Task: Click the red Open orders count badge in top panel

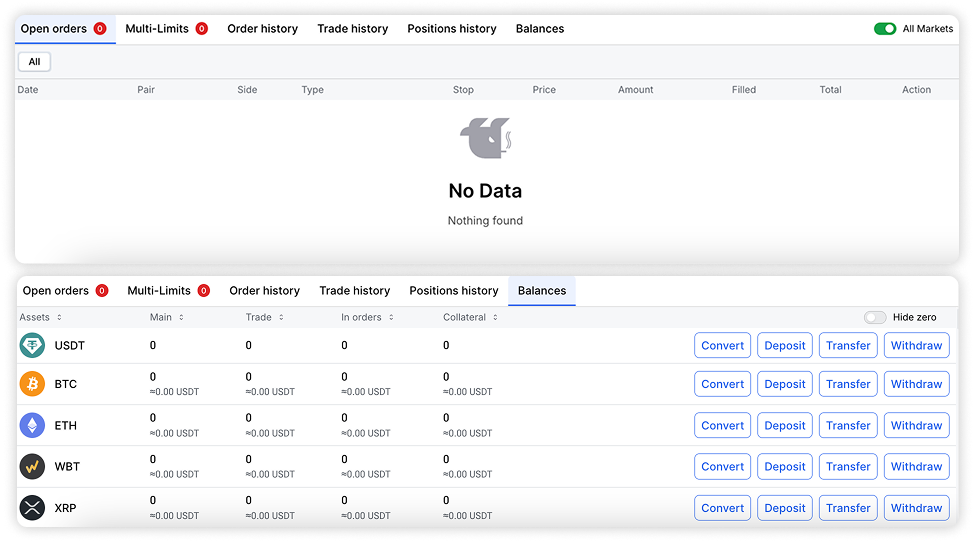Action: [100, 29]
